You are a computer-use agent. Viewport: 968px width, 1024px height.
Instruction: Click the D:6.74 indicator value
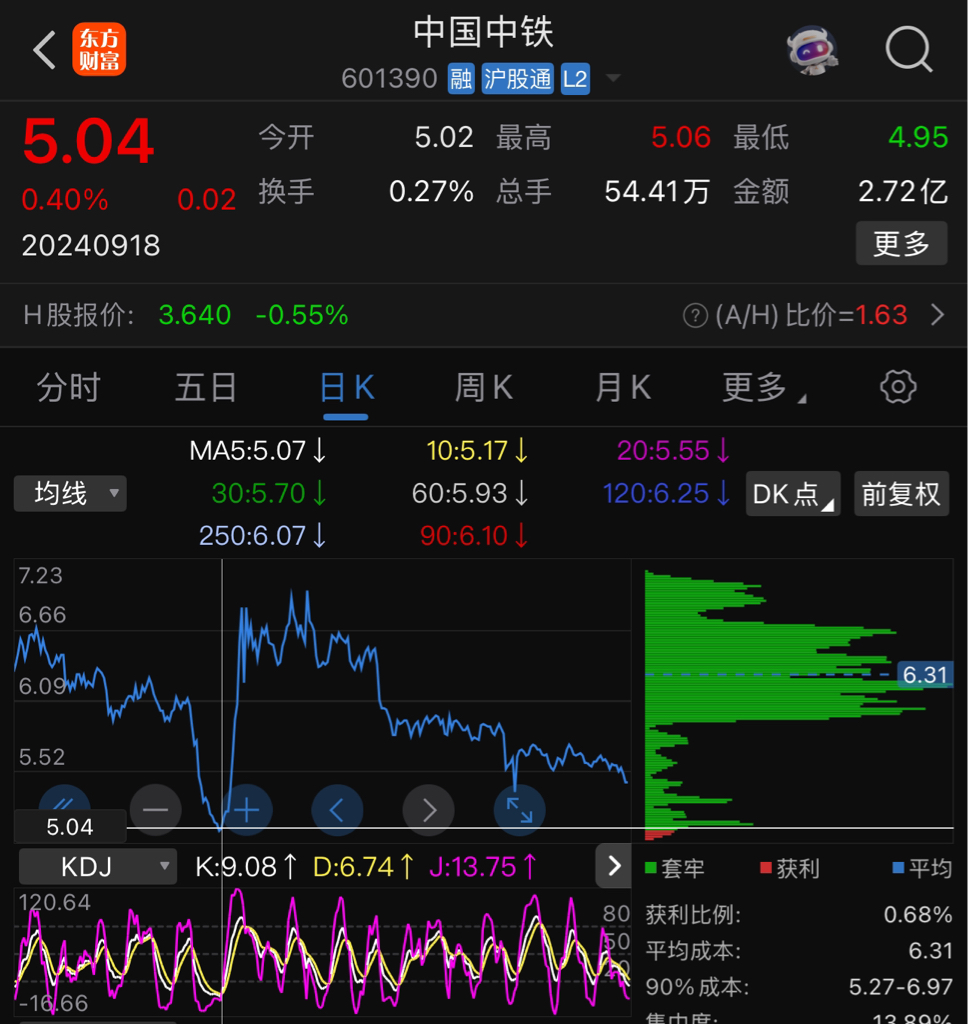[x=363, y=867]
